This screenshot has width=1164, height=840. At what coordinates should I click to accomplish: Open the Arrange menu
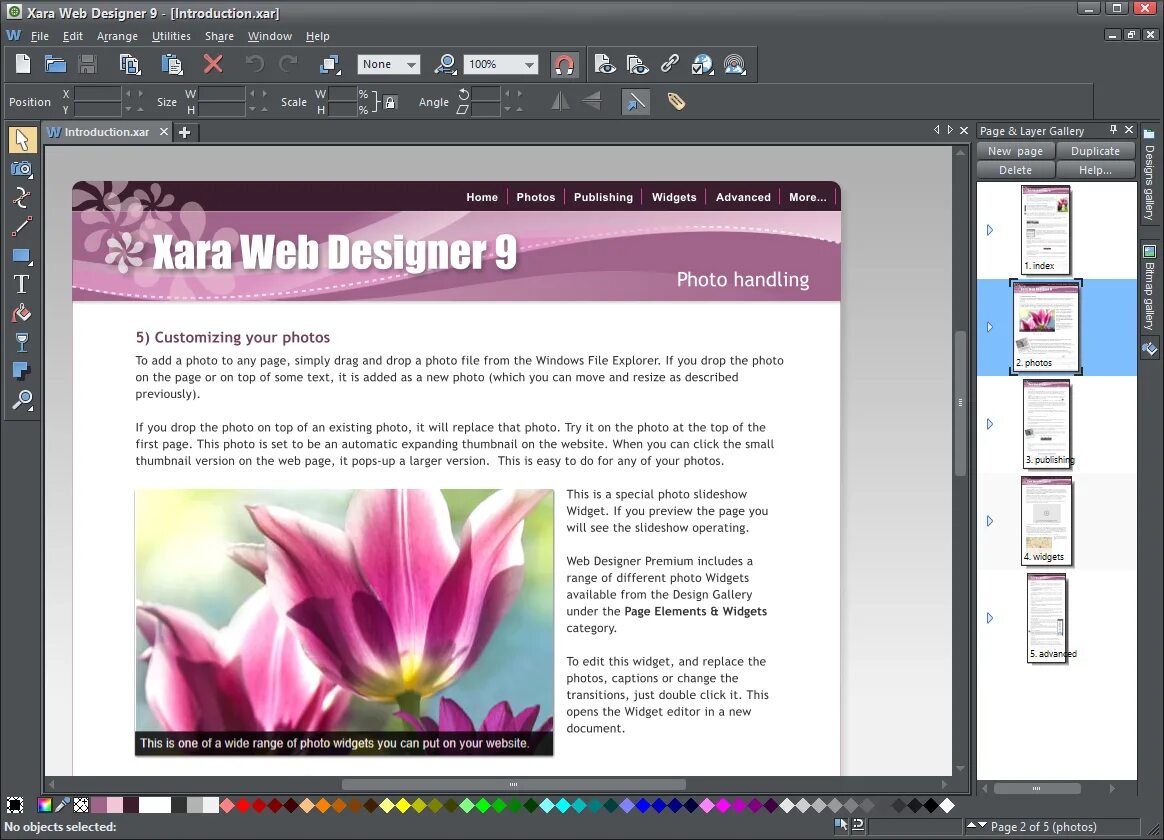click(117, 36)
